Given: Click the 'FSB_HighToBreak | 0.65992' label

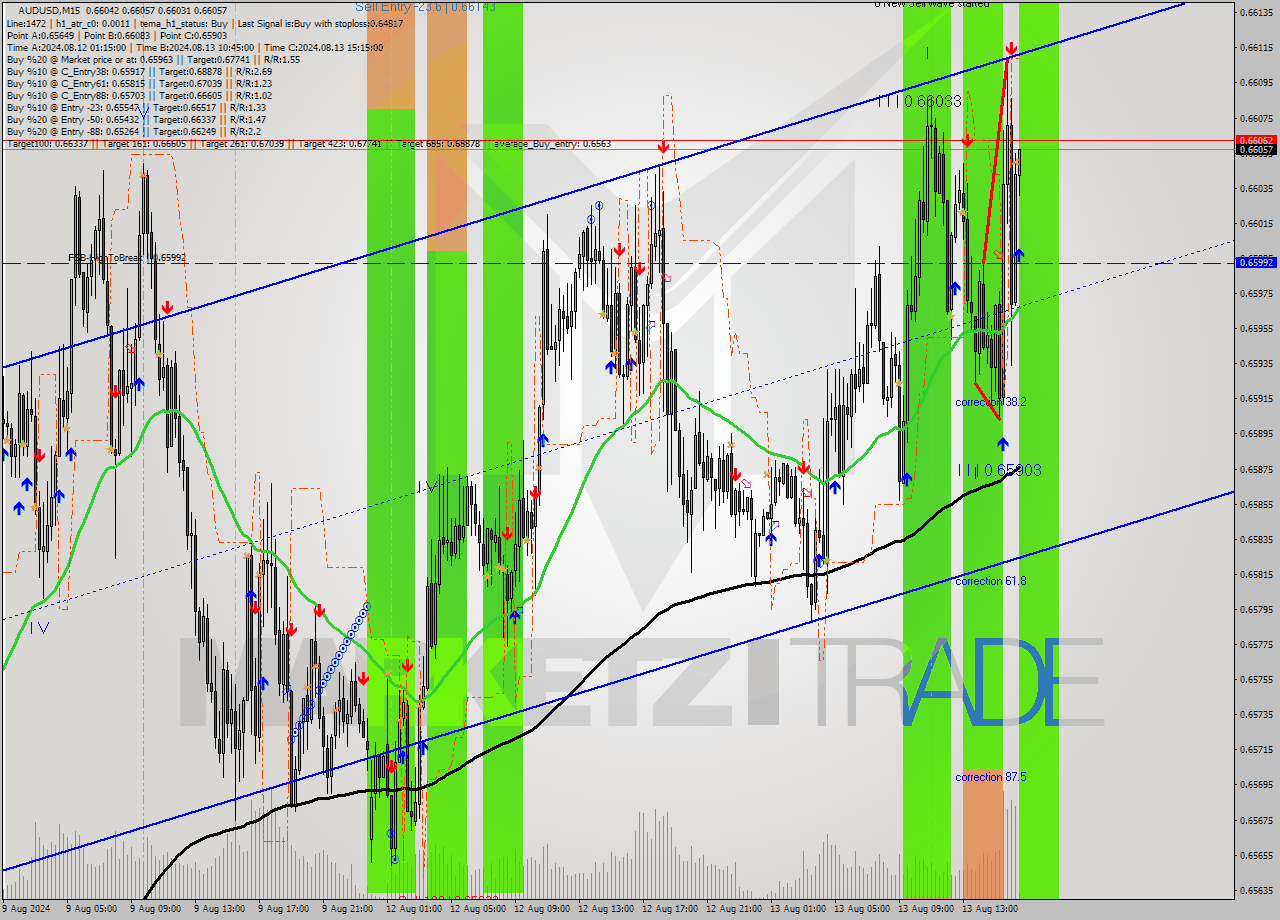Looking at the screenshot, I should (127, 257).
